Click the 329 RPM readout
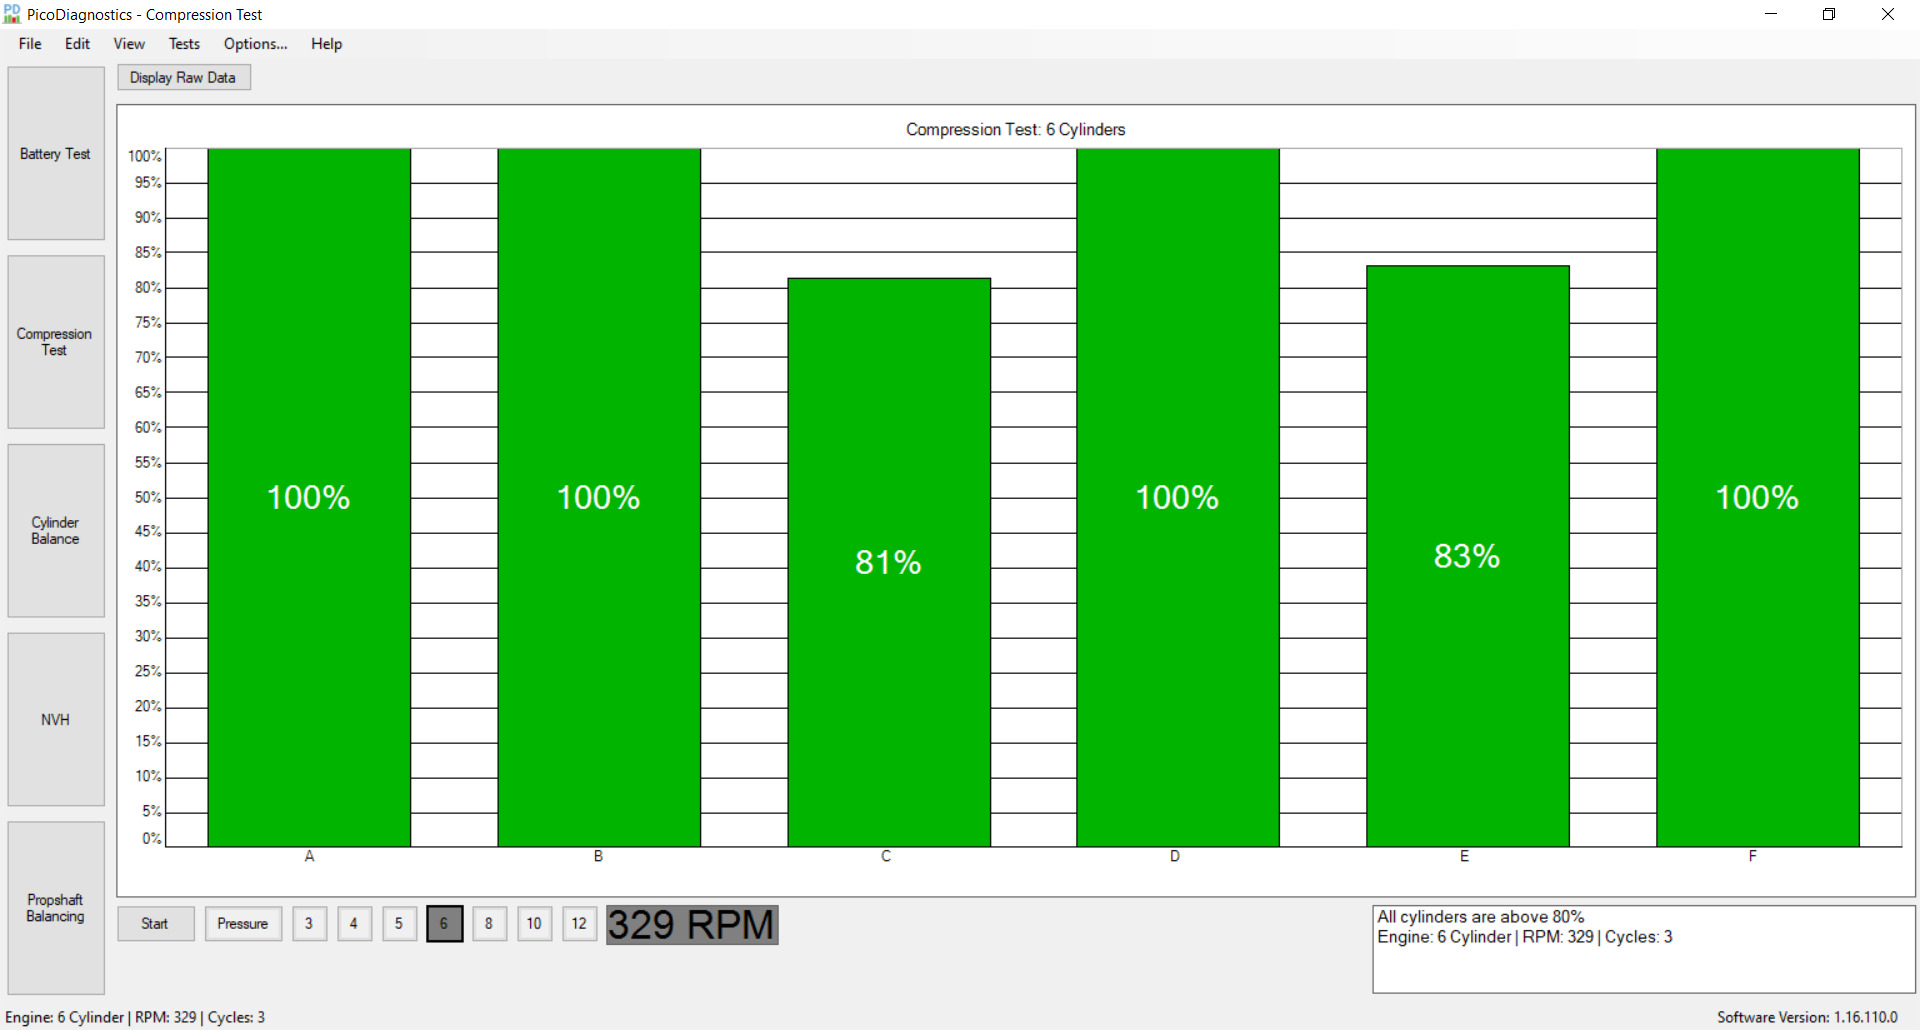Viewport: 1920px width, 1030px height. (x=692, y=925)
